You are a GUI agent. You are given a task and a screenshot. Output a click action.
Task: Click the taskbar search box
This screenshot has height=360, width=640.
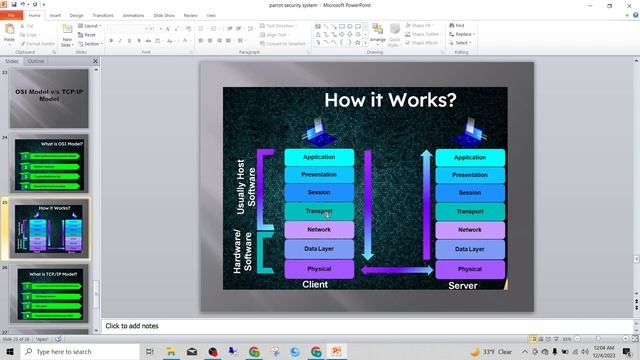click(80, 351)
